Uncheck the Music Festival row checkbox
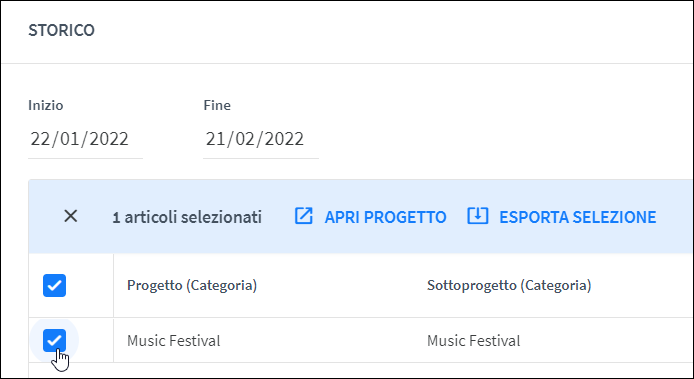The image size is (694, 379). 54,340
